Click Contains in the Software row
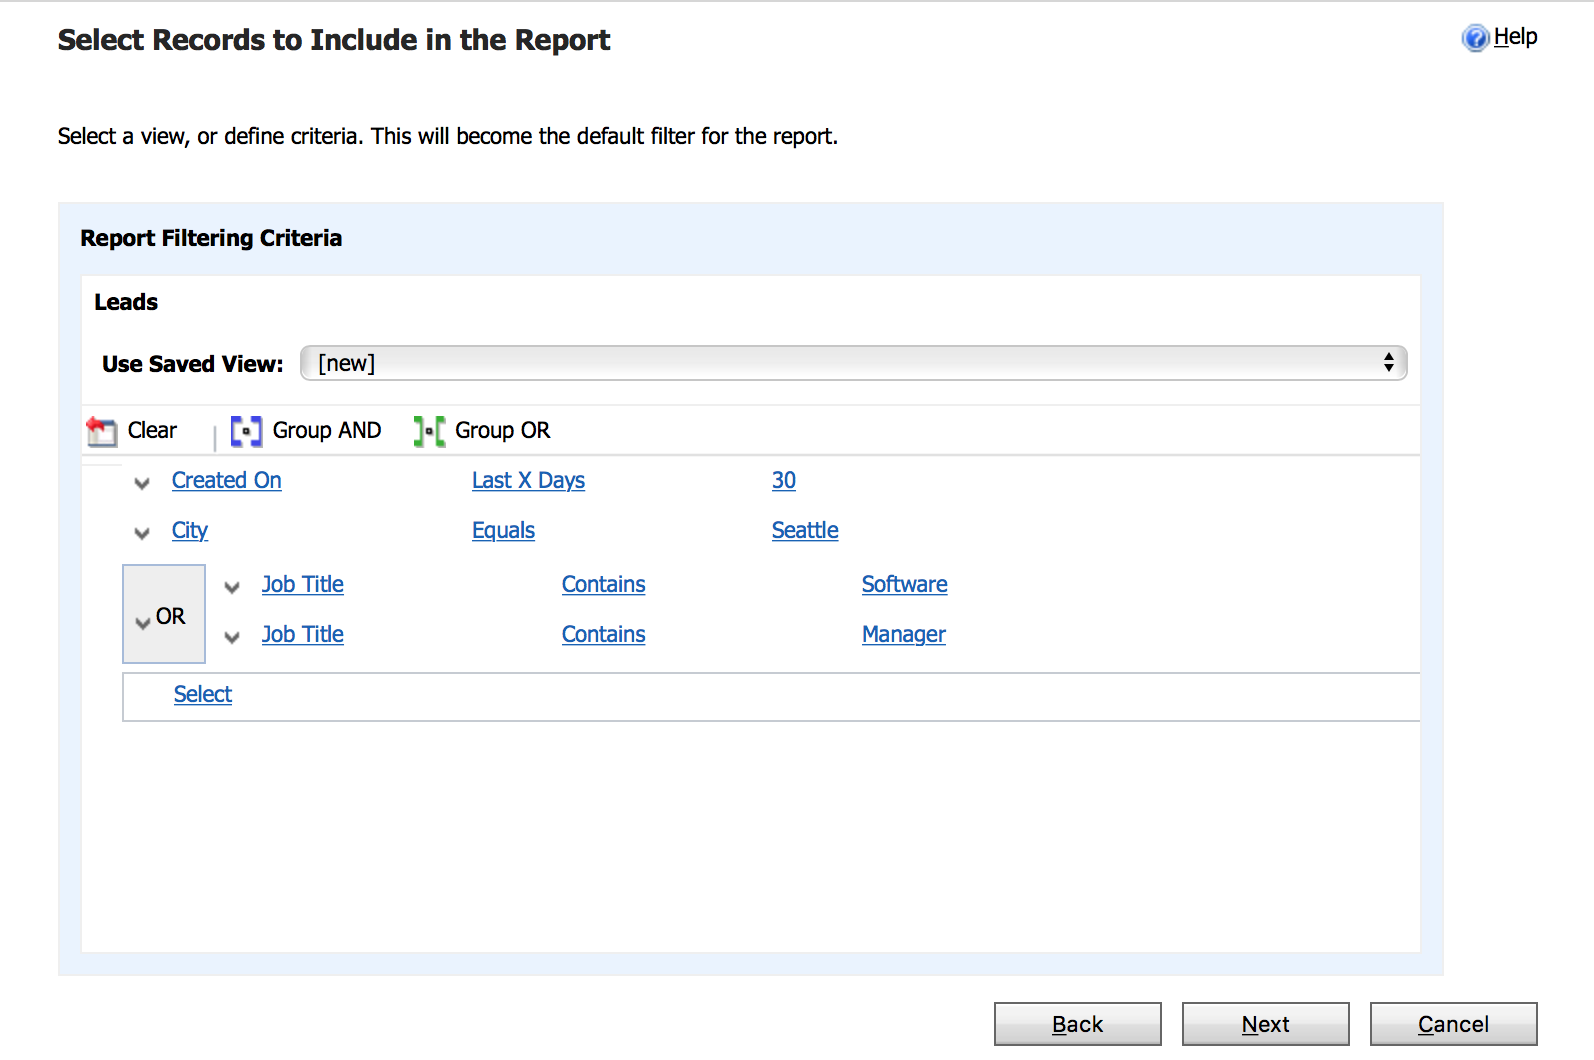 tap(603, 584)
